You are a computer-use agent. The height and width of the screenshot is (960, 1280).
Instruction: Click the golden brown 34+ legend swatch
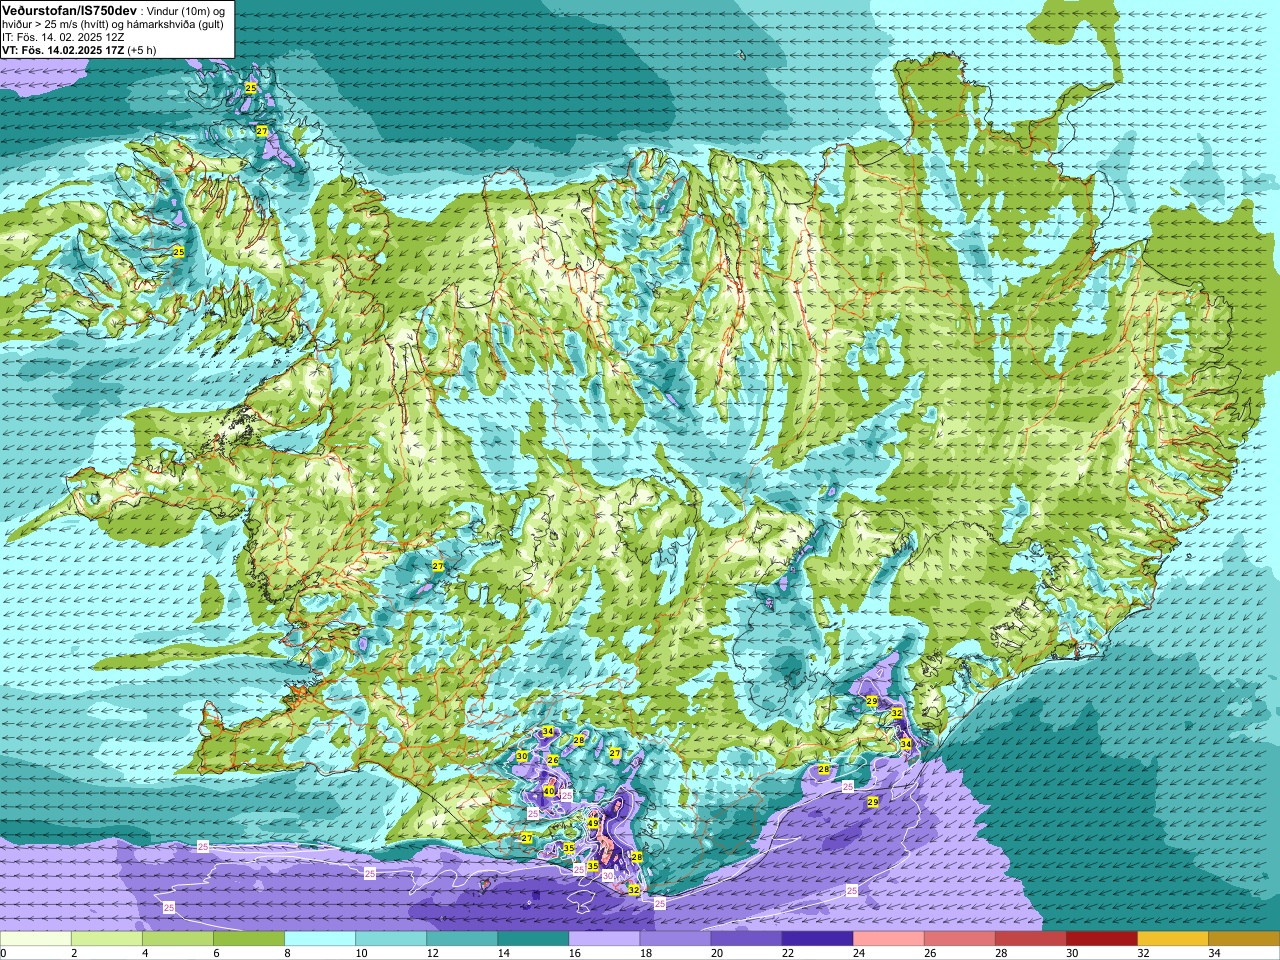coord(1243,939)
